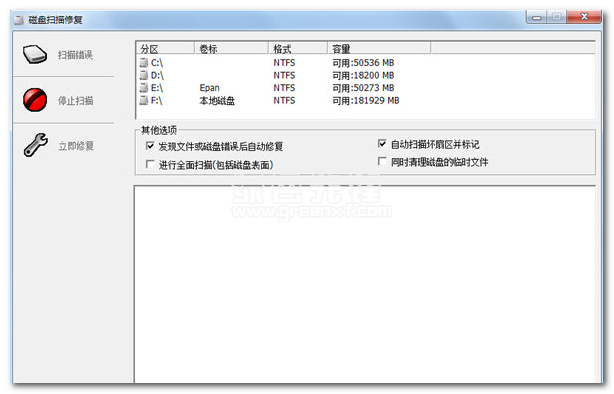Click NTFS format in the C:\ row
Viewport: 614px width, 394px height.
(284, 63)
